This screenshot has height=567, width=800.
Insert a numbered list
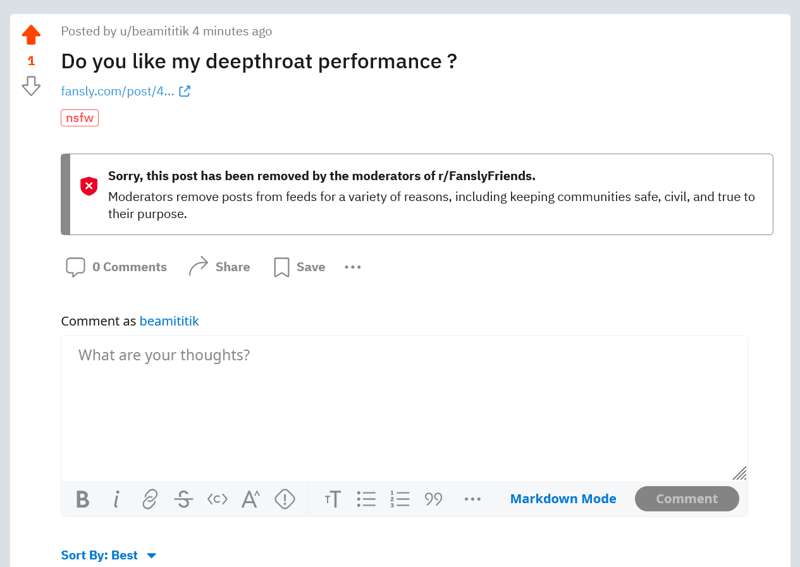click(x=400, y=499)
